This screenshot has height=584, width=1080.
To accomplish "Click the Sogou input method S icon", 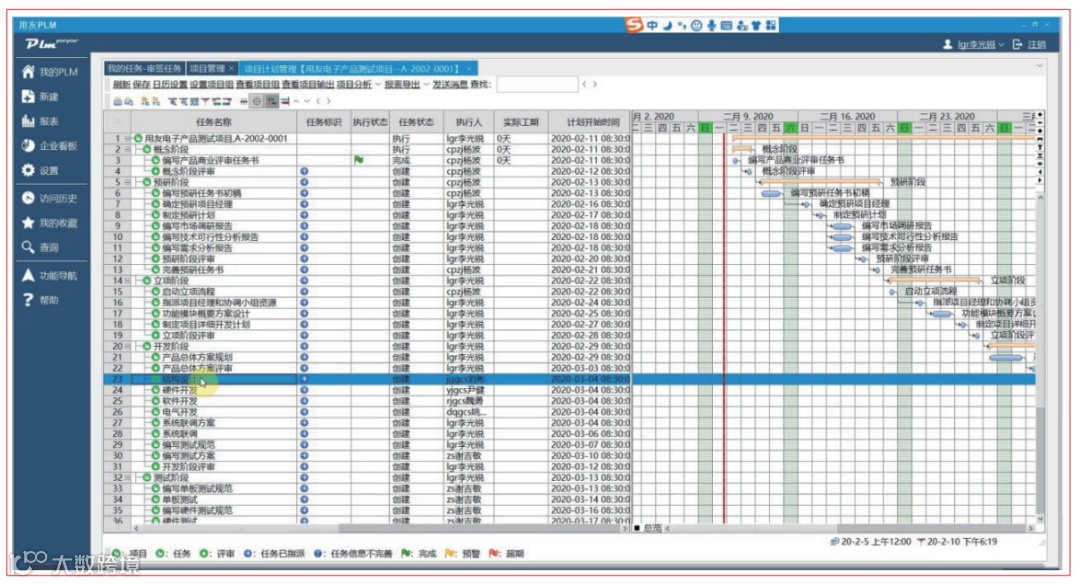I will tap(634, 25).
